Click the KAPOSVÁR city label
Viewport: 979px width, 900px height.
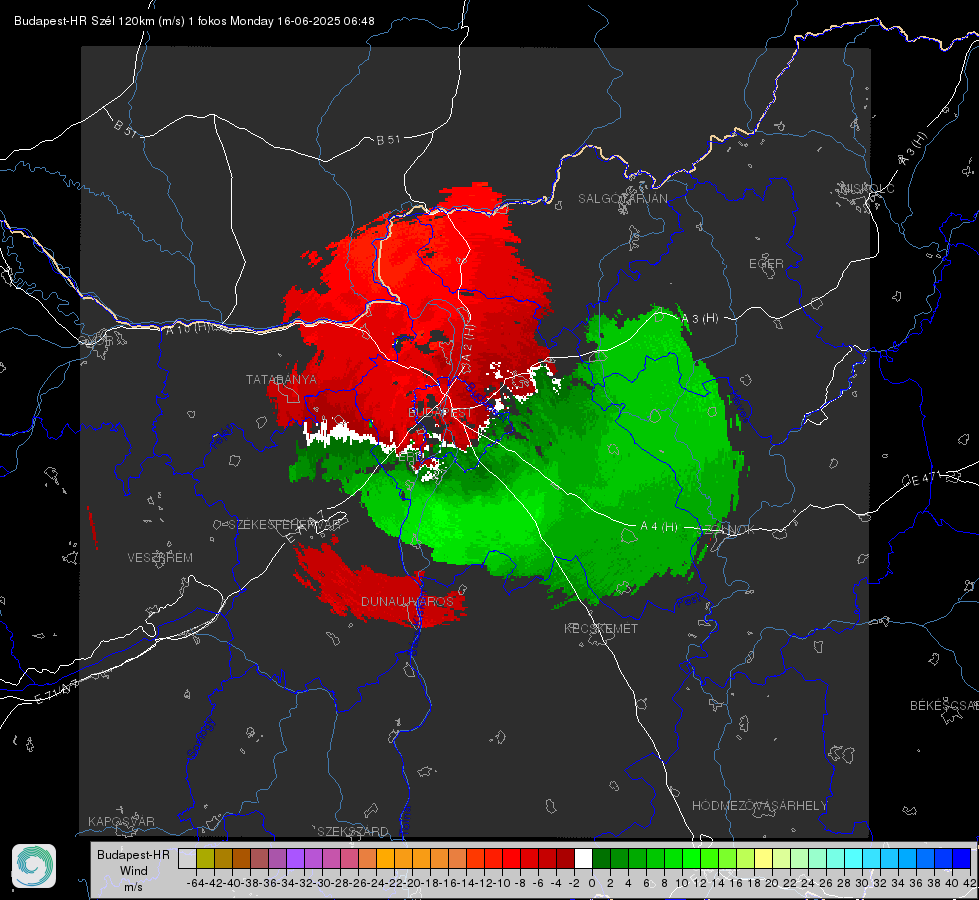pyautogui.click(x=121, y=821)
